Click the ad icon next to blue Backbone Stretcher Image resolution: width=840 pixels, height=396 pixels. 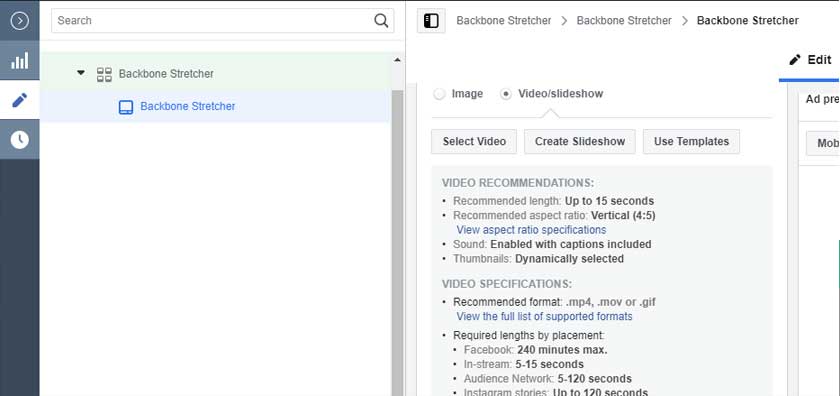[x=126, y=107]
